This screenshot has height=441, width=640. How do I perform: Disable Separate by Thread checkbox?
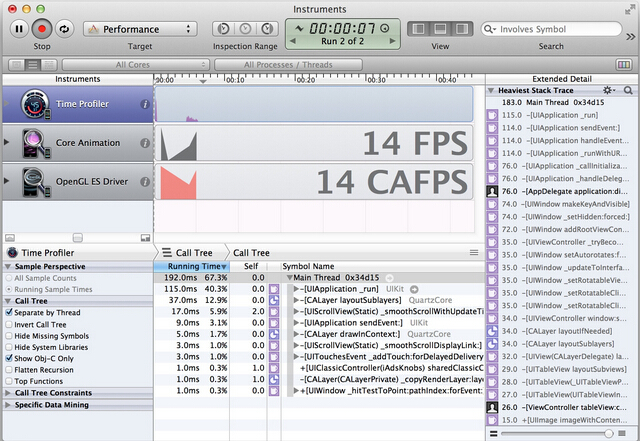tap(10, 312)
